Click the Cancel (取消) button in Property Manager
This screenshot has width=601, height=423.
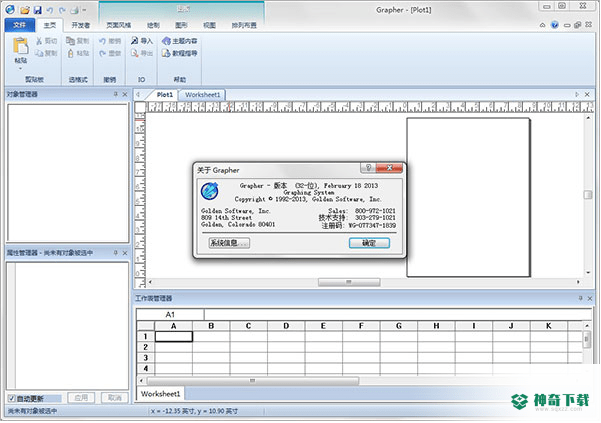(115, 398)
